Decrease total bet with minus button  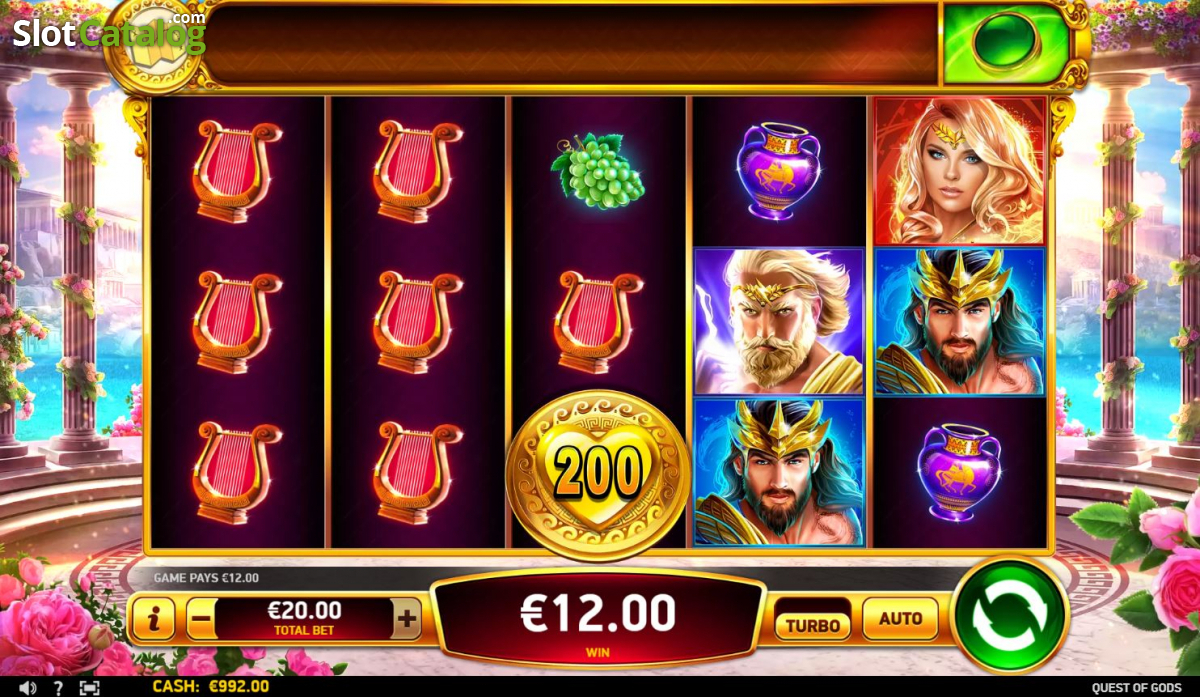point(201,620)
